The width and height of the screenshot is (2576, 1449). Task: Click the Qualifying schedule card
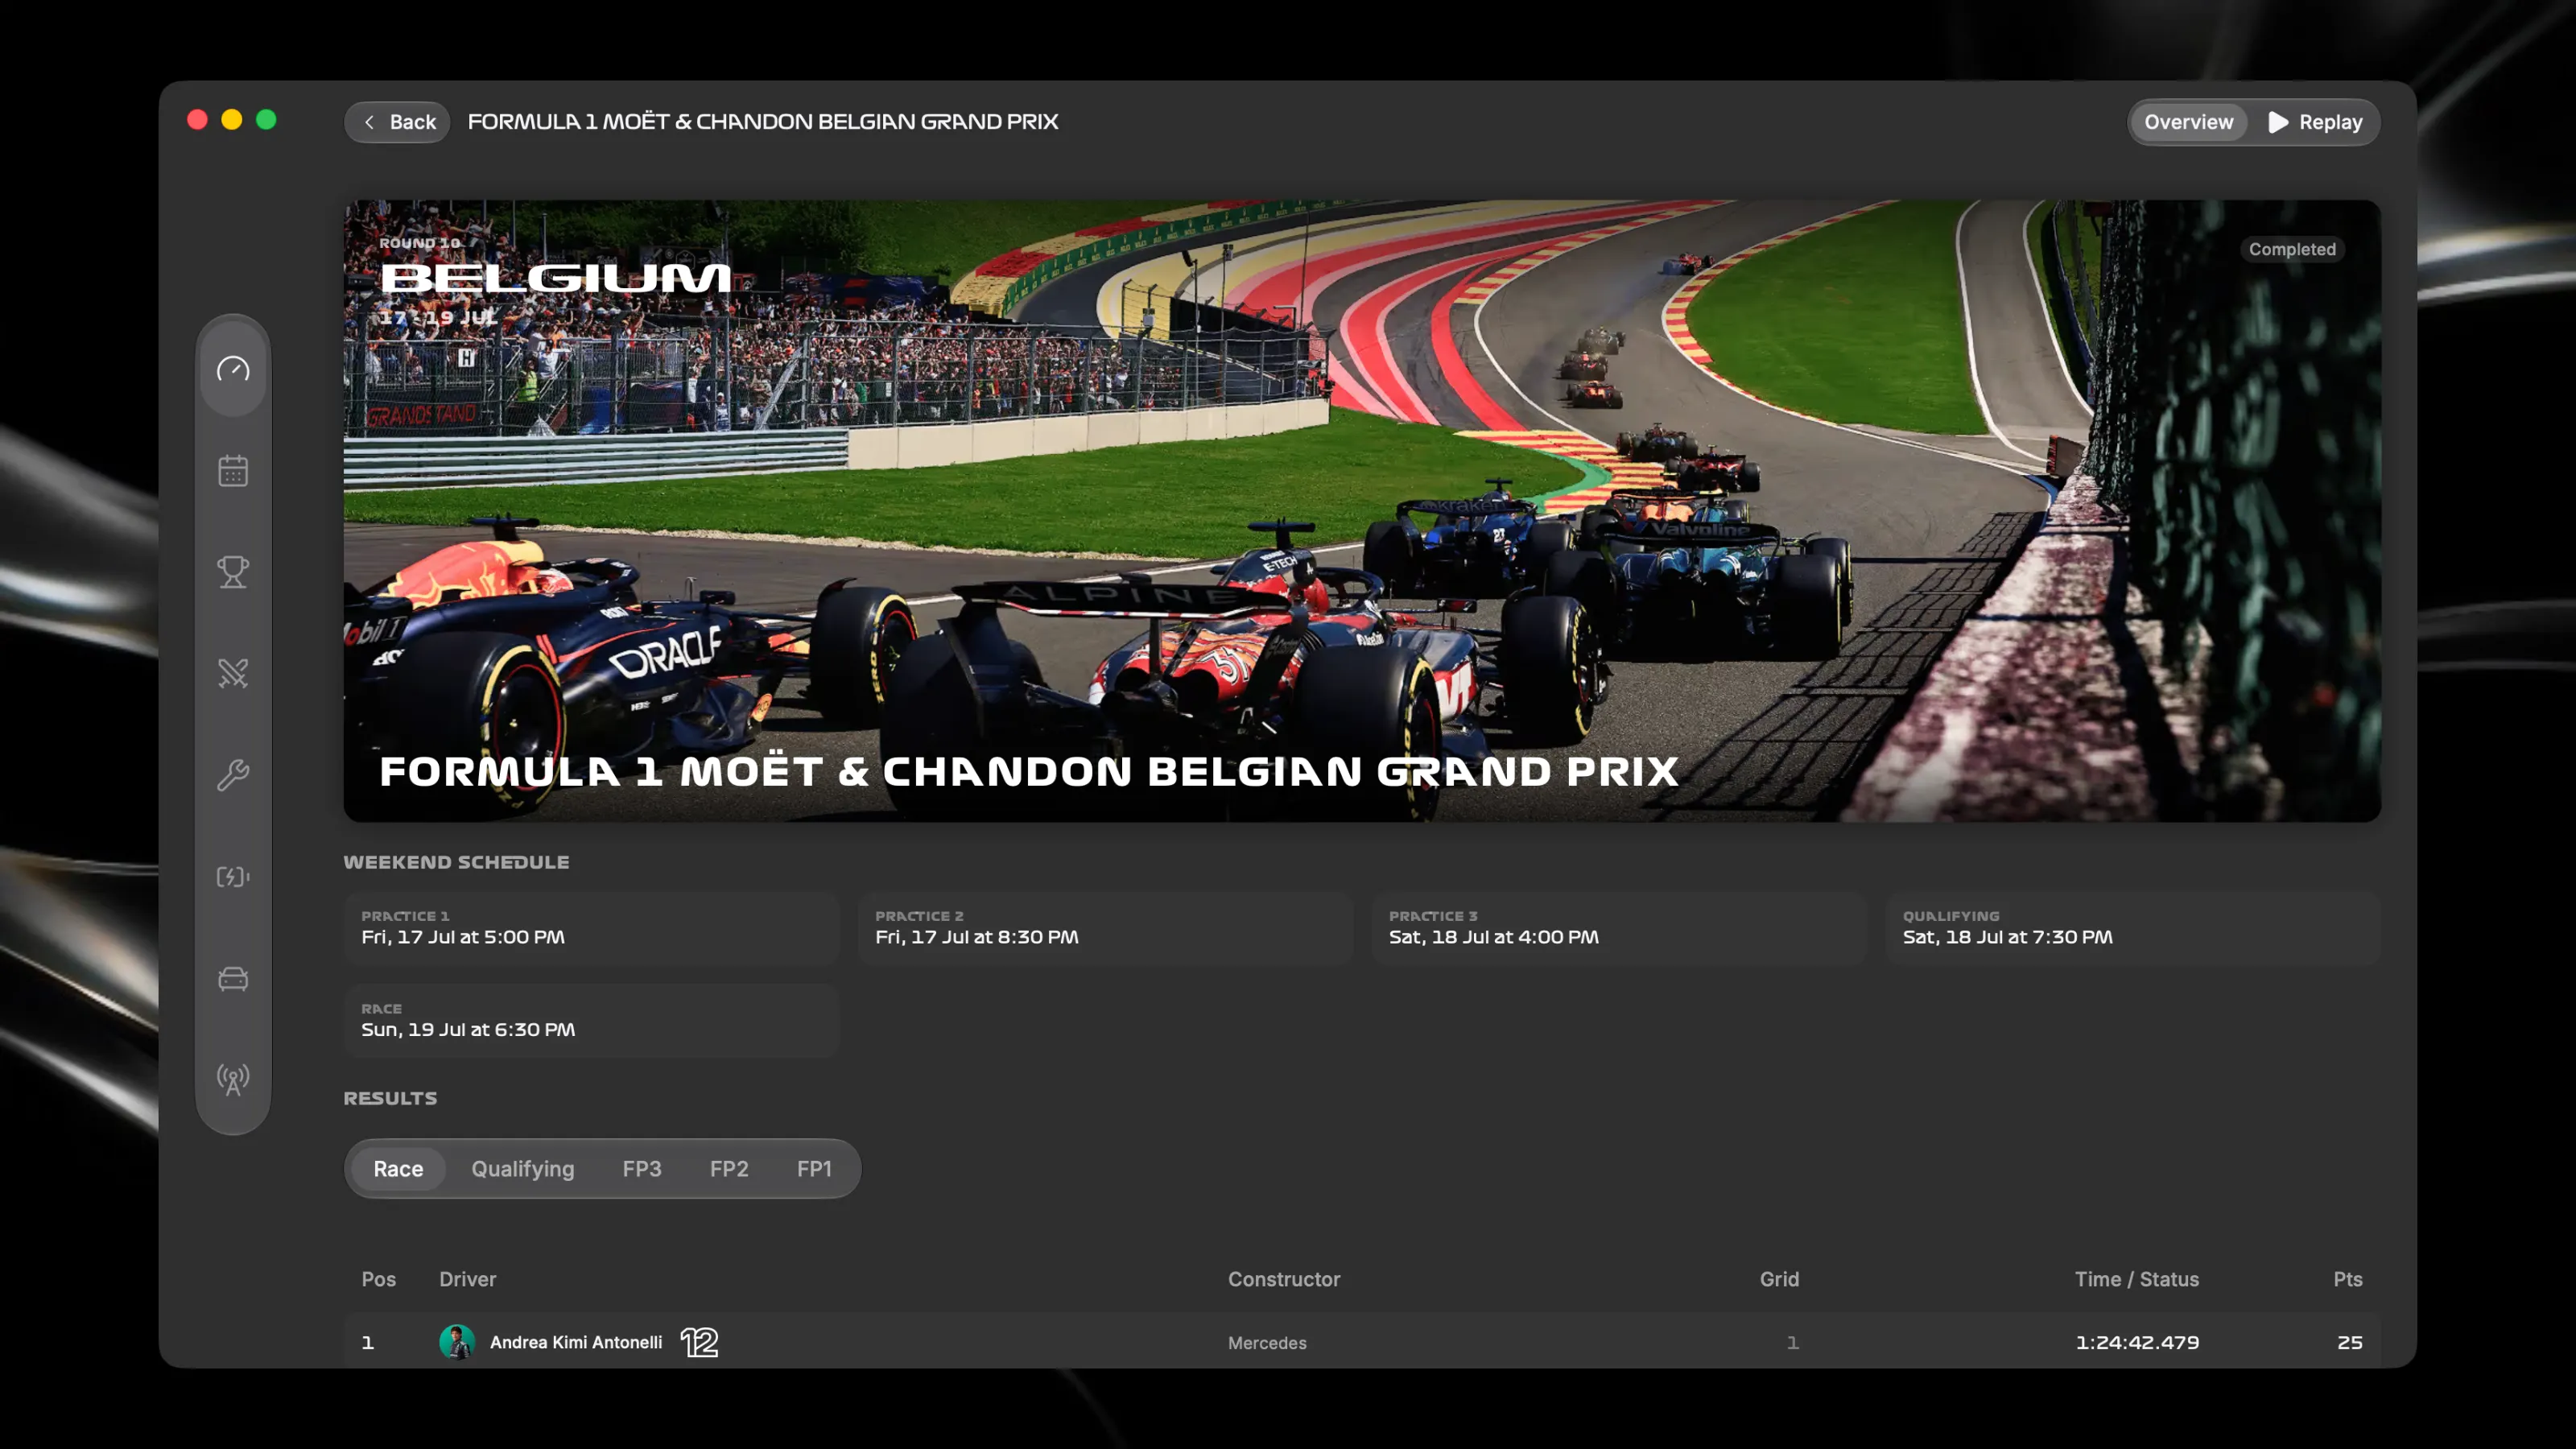point(2133,928)
